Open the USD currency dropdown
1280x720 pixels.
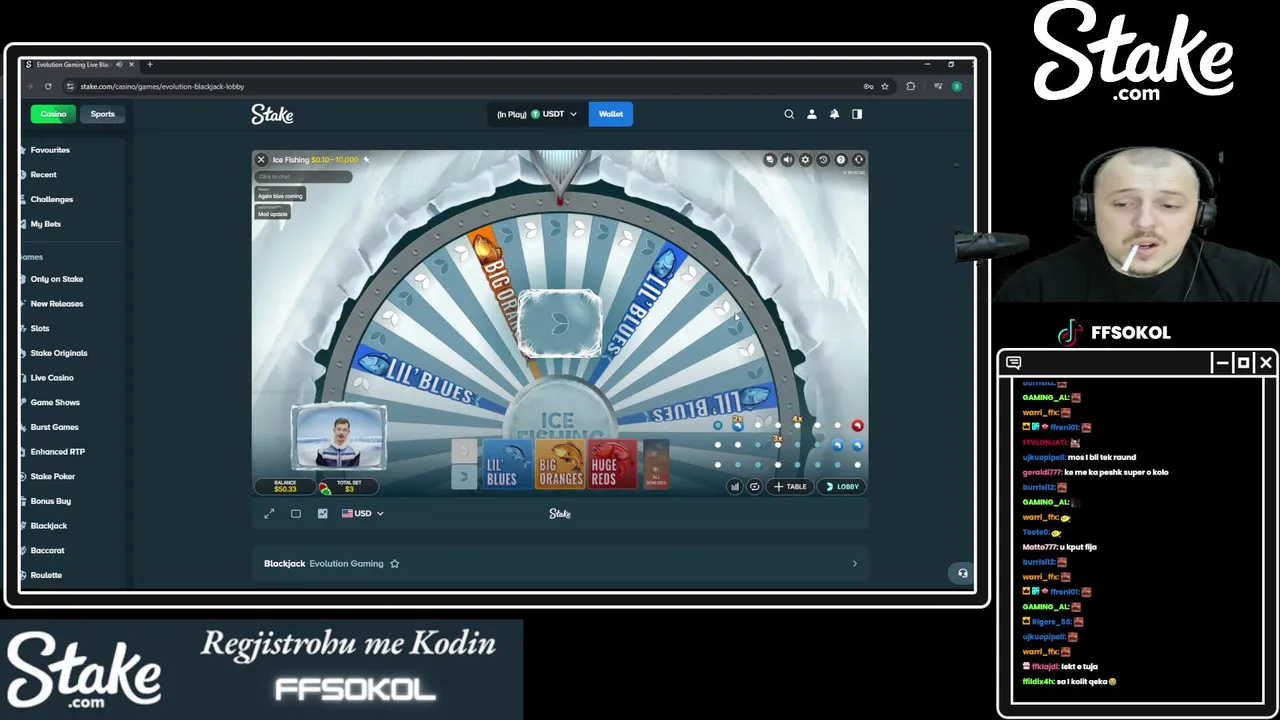tap(362, 514)
